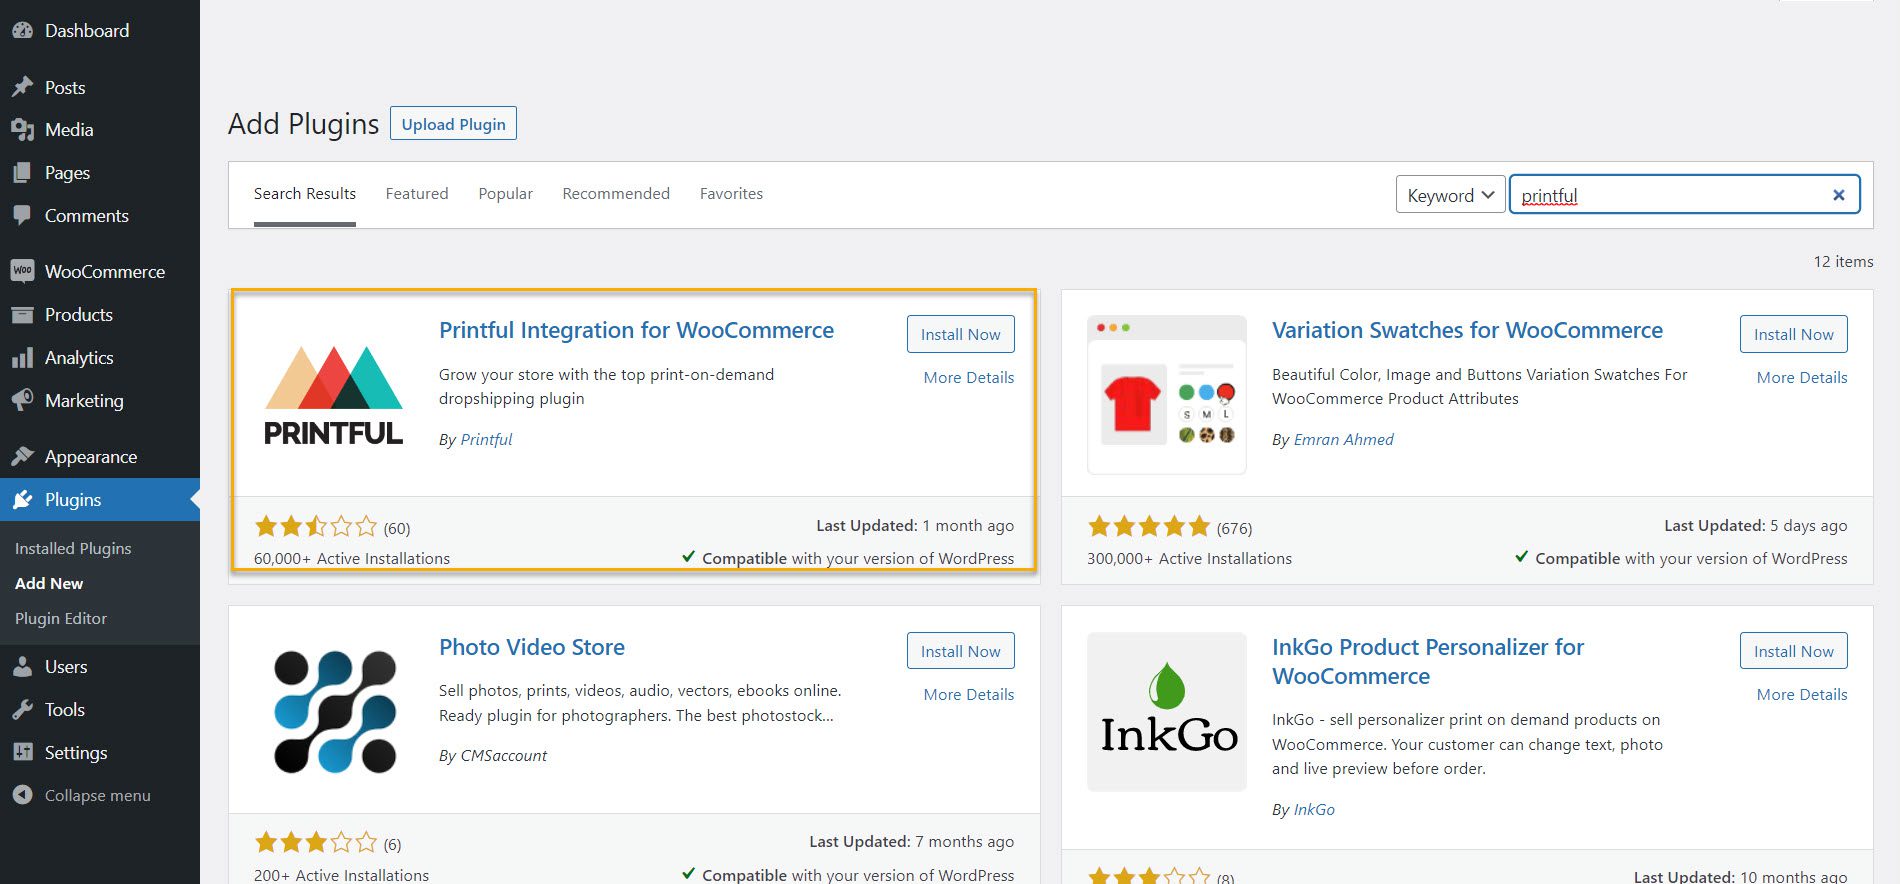Click By CMSaccount author text
Image resolution: width=1900 pixels, height=884 pixels.
(x=493, y=755)
